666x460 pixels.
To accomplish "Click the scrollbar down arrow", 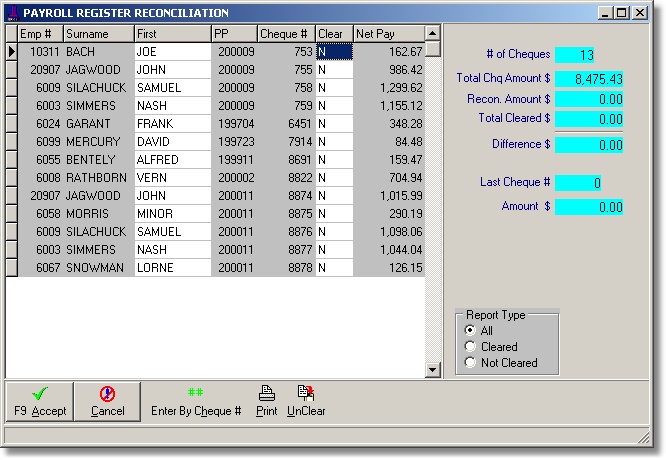I will [x=432, y=370].
